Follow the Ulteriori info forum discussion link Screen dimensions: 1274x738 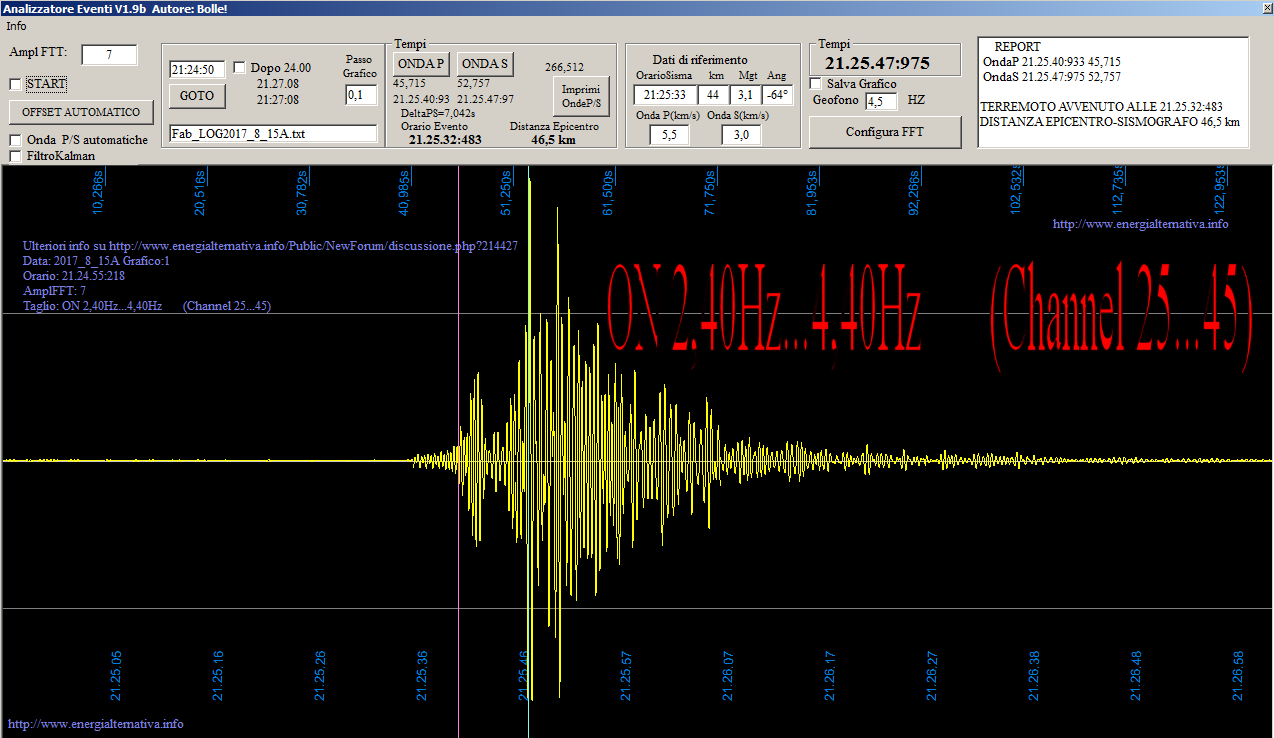tap(270, 245)
